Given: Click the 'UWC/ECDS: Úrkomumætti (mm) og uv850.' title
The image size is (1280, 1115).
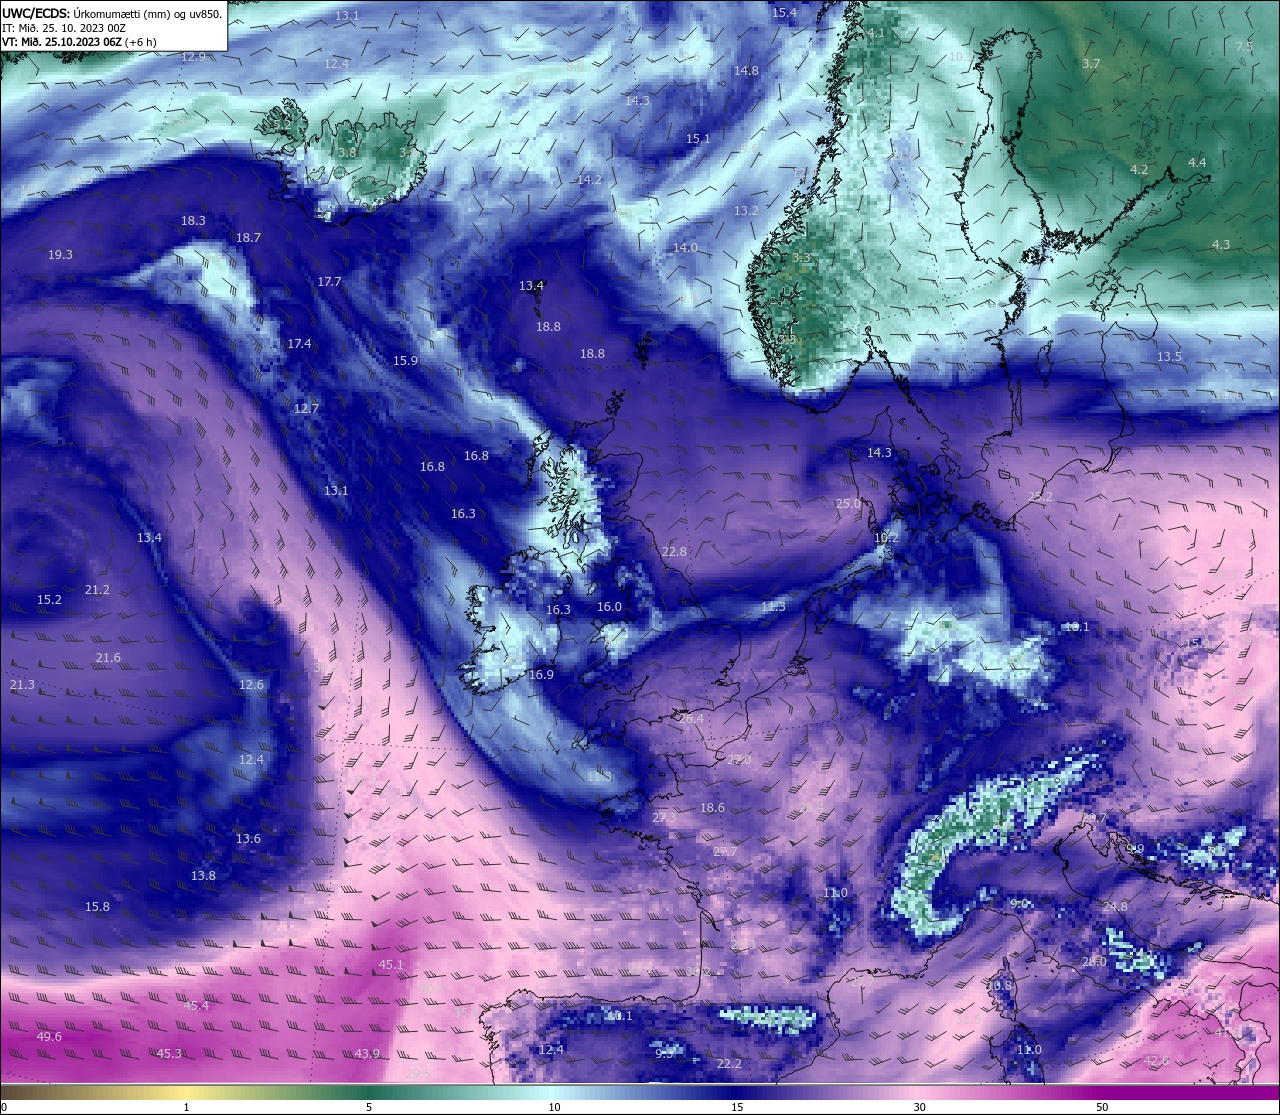Looking at the screenshot, I should [112, 13].
